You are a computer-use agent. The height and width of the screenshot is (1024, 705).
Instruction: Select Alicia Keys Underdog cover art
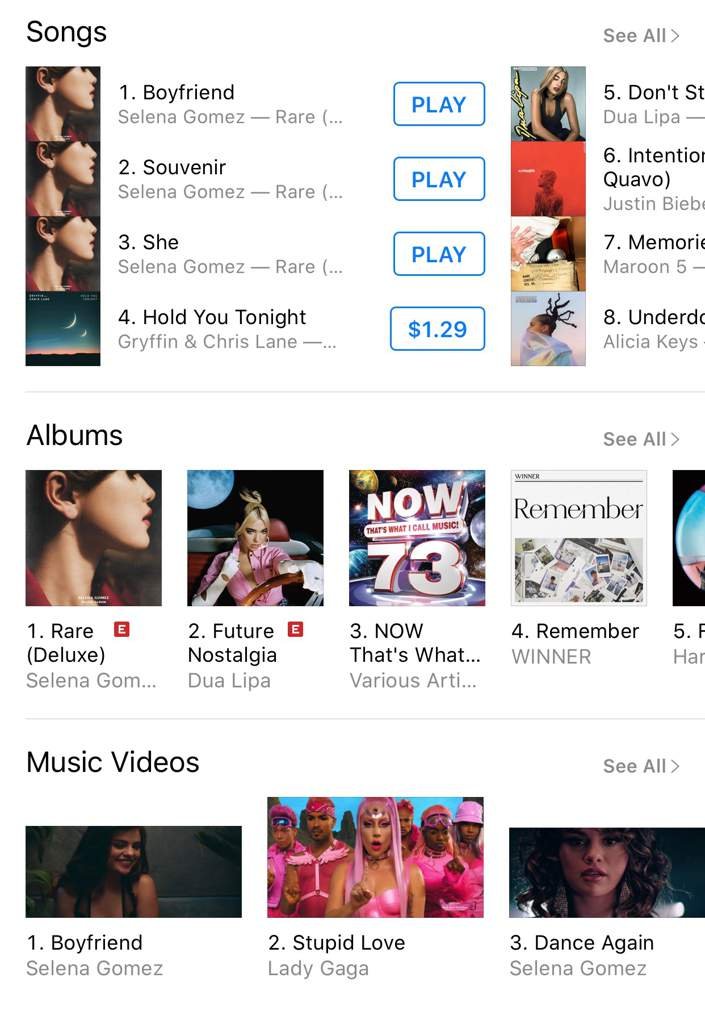[x=548, y=328]
